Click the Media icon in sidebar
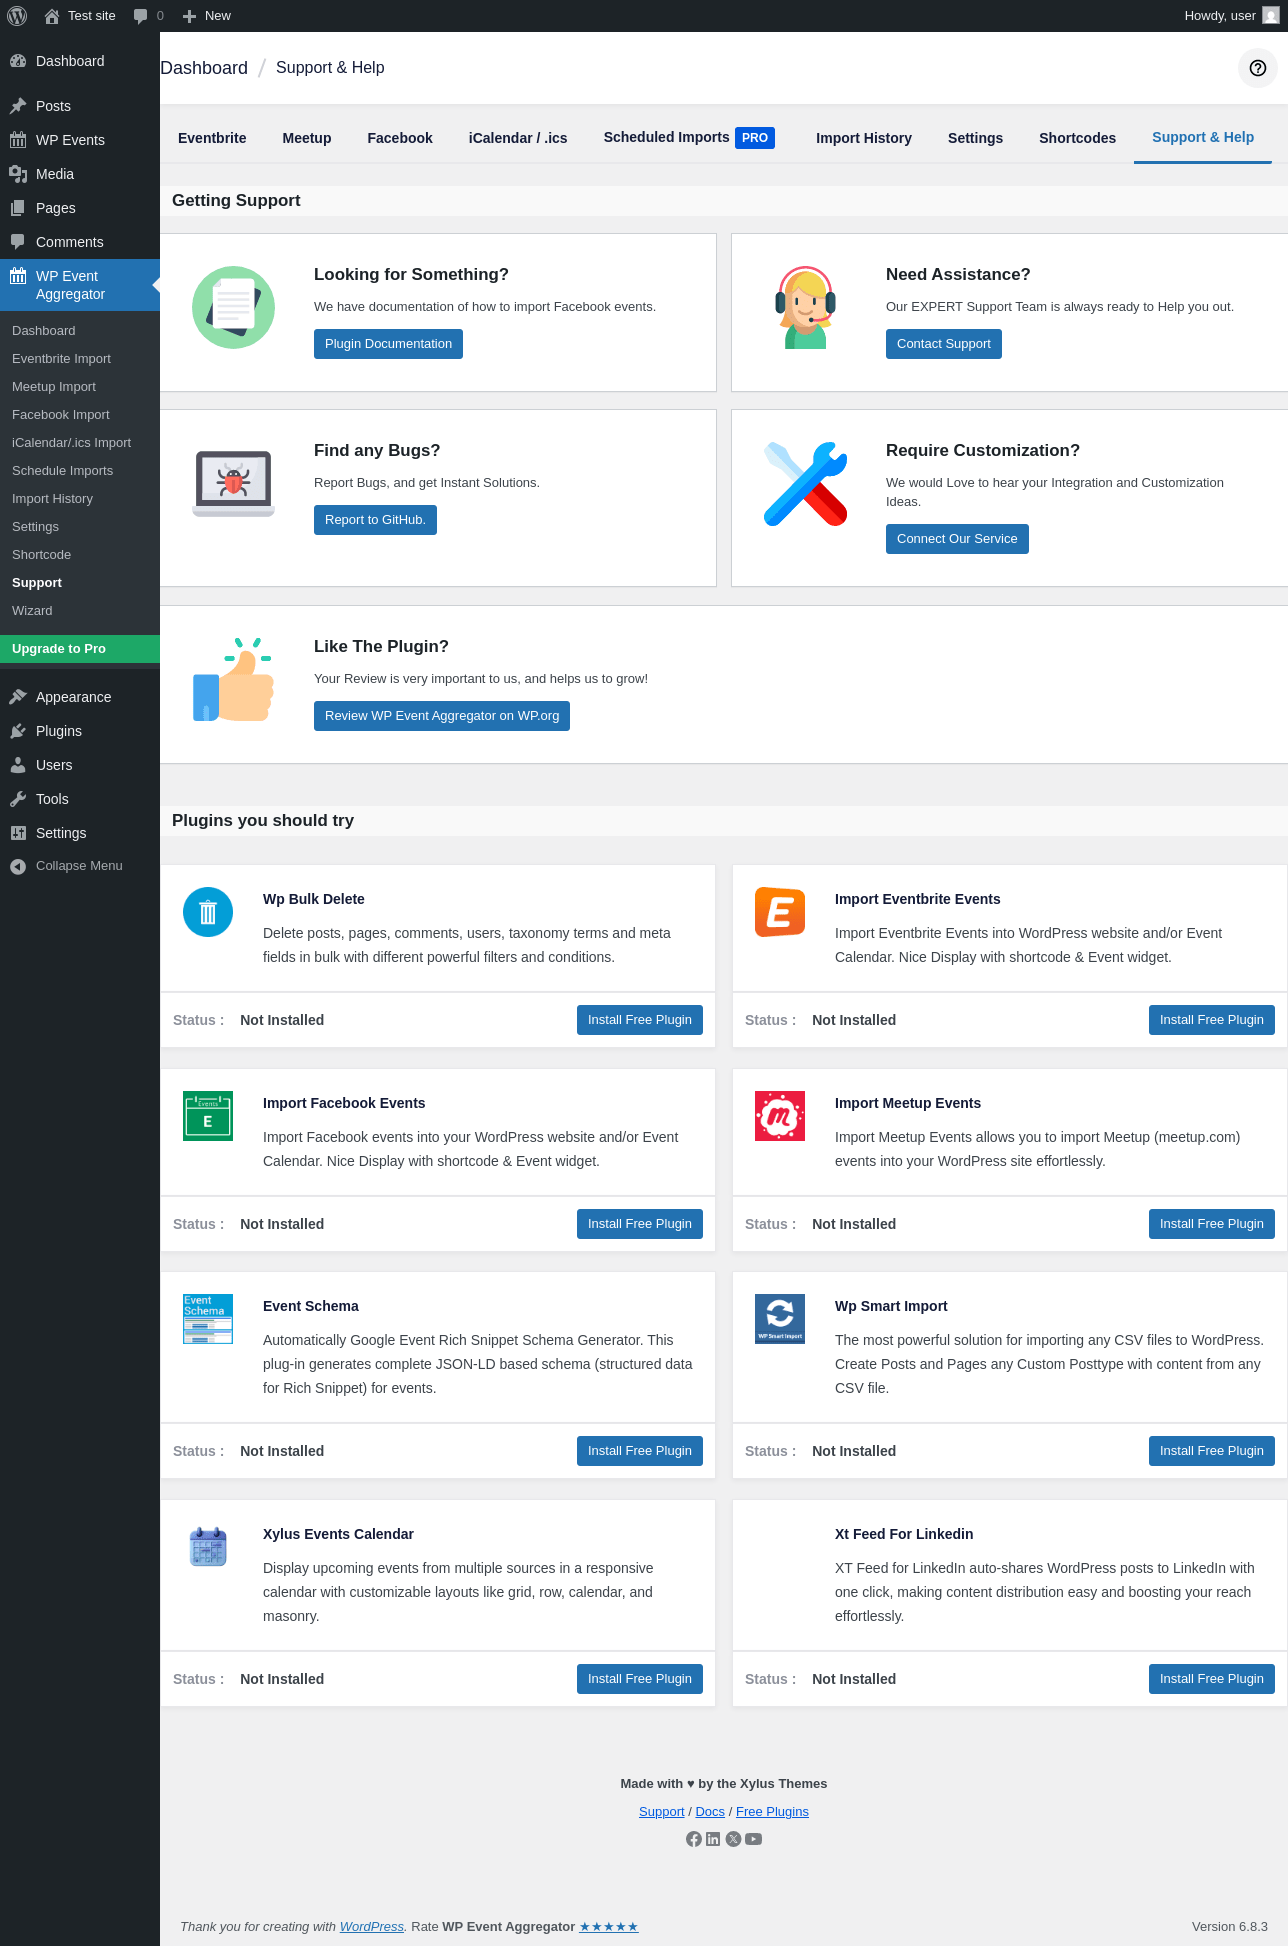The height and width of the screenshot is (1946, 1288). coord(18,174)
